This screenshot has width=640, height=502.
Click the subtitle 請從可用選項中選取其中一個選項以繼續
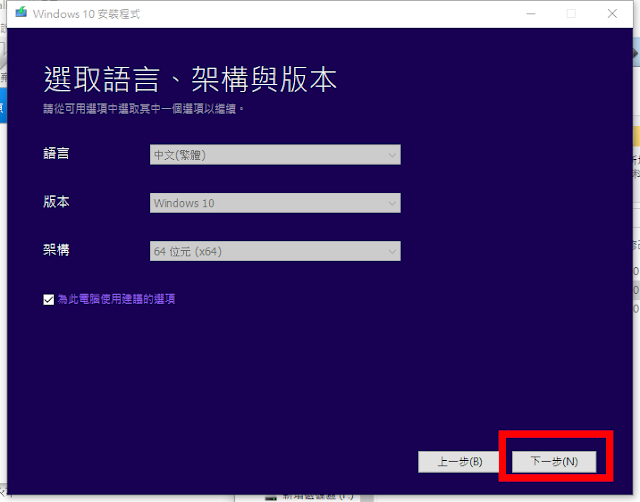[x=144, y=109]
